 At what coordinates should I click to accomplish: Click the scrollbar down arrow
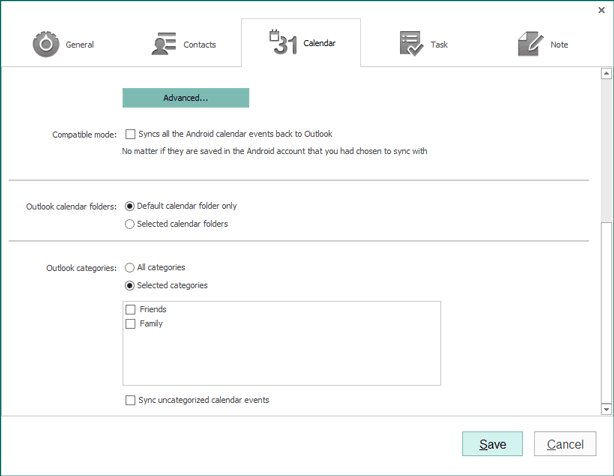(x=605, y=409)
